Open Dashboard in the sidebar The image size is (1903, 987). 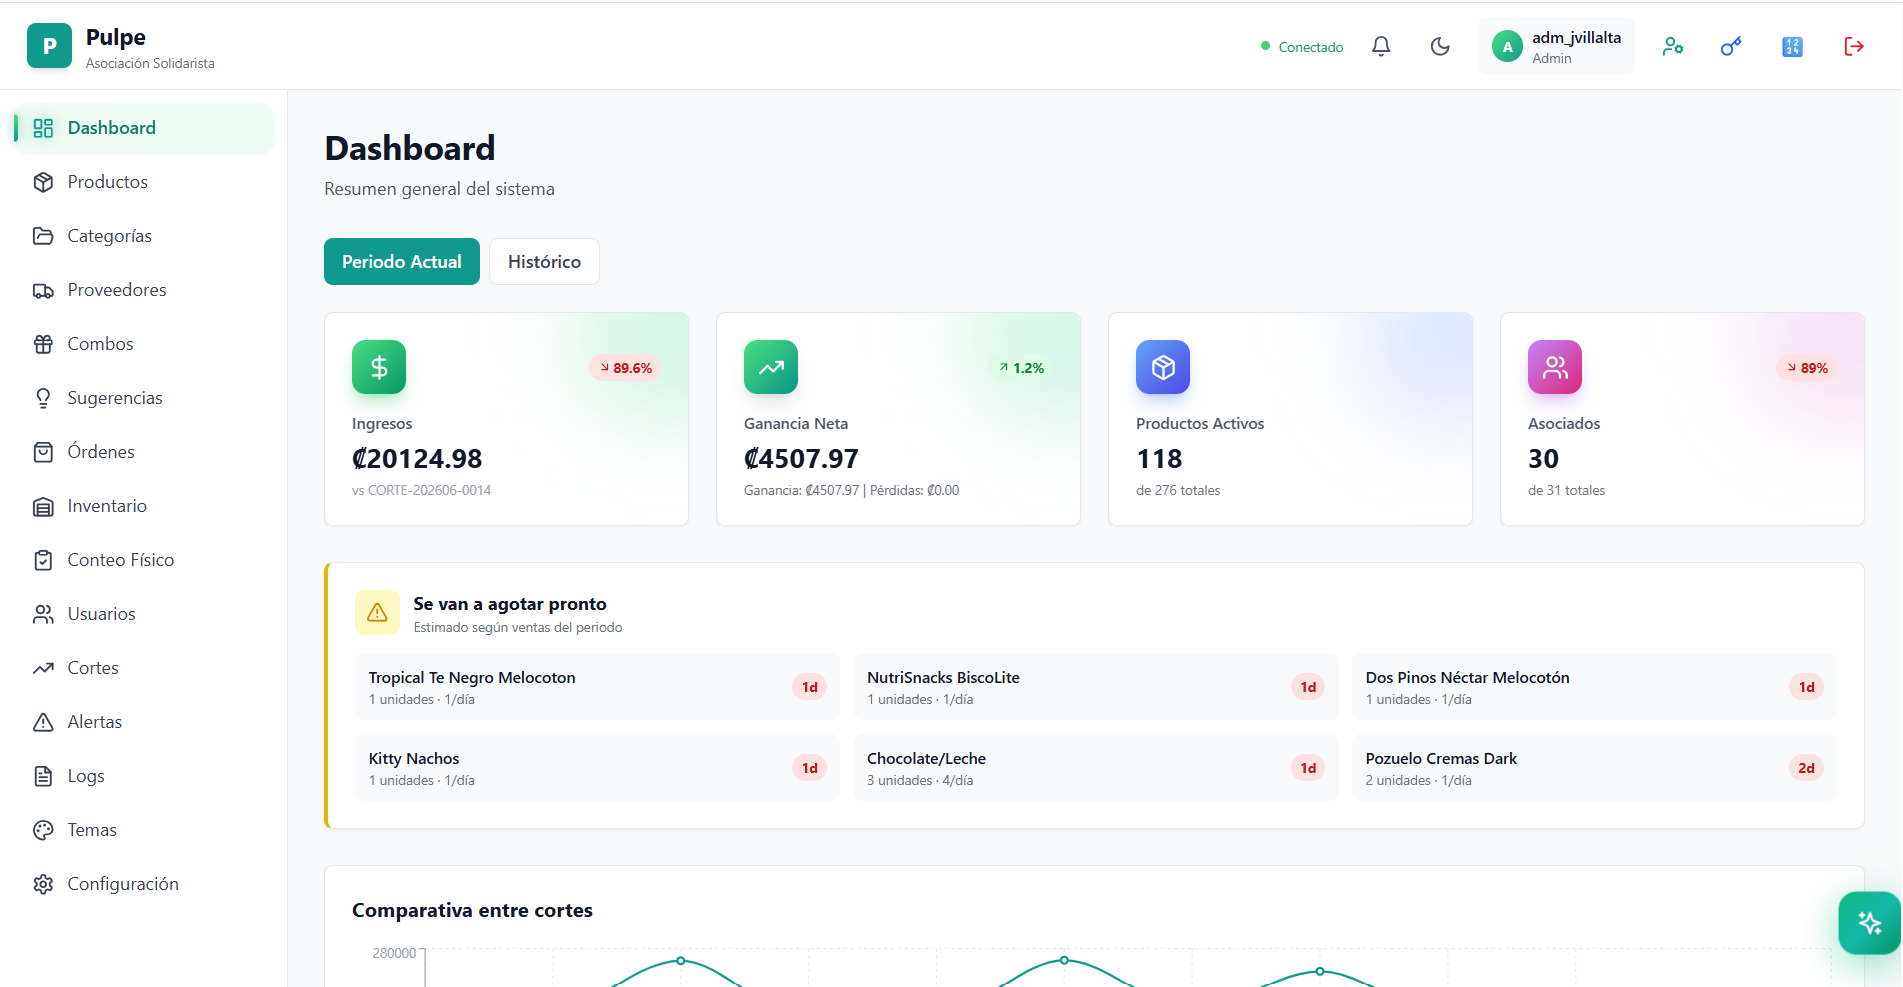(x=143, y=128)
